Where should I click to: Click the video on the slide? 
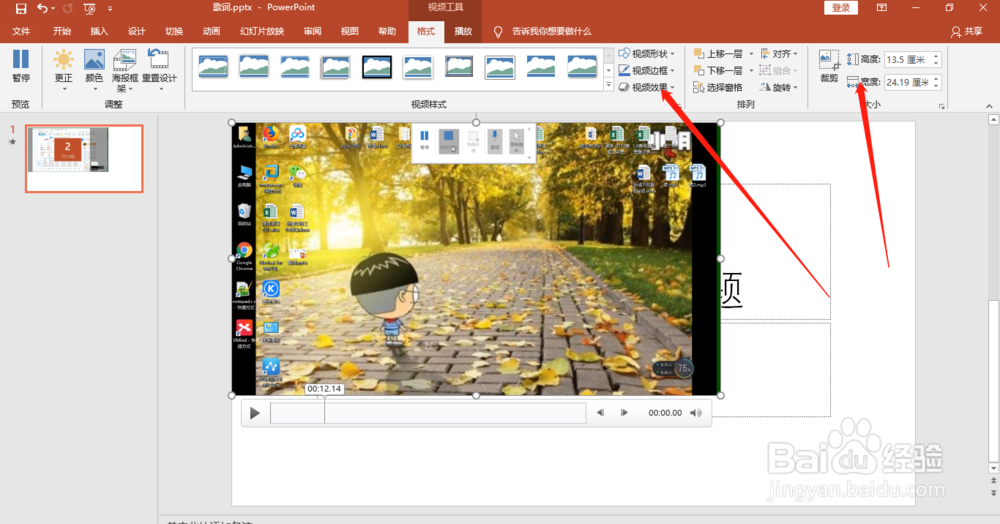tap(476, 259)
